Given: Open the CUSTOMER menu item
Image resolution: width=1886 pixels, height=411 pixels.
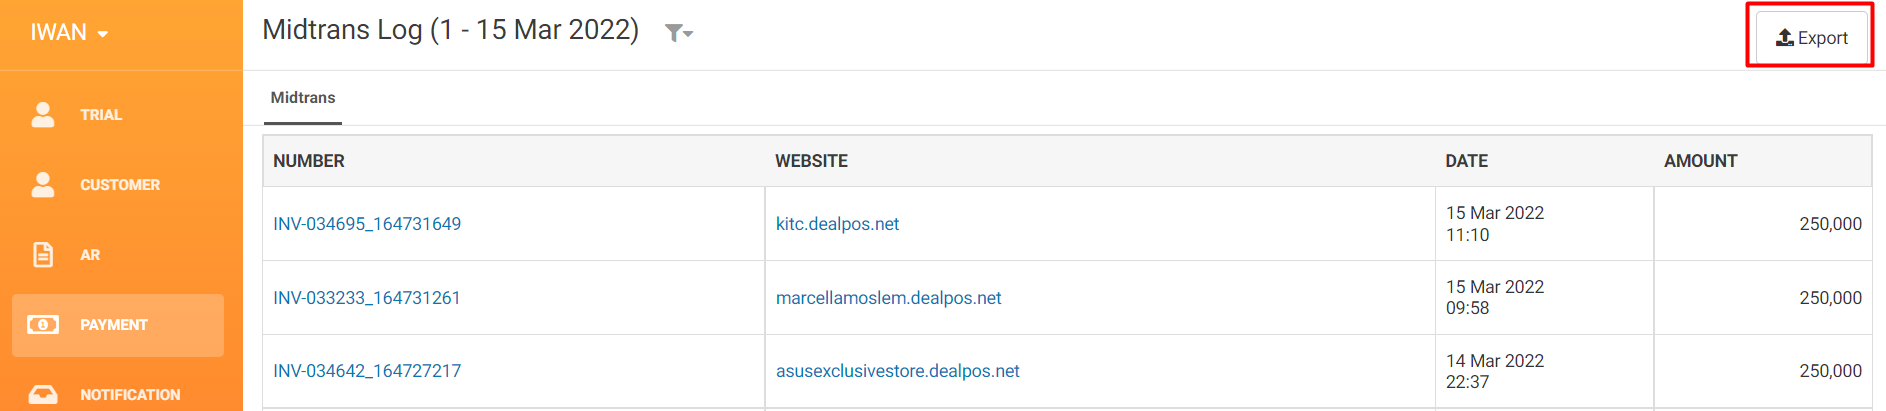Looking at the screenshot, I should (118, 185).
